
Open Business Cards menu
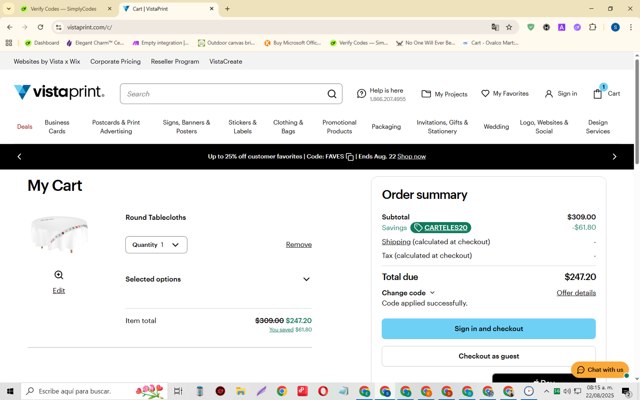click(57, 127)
